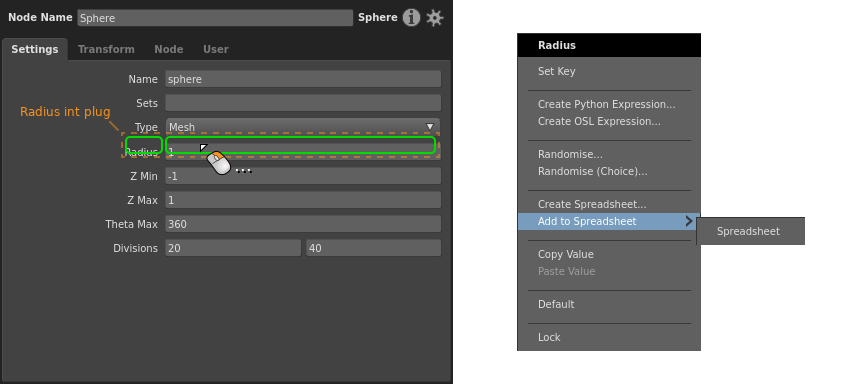
Task: Click the Theta Max value field
Action: click(302, 224)
